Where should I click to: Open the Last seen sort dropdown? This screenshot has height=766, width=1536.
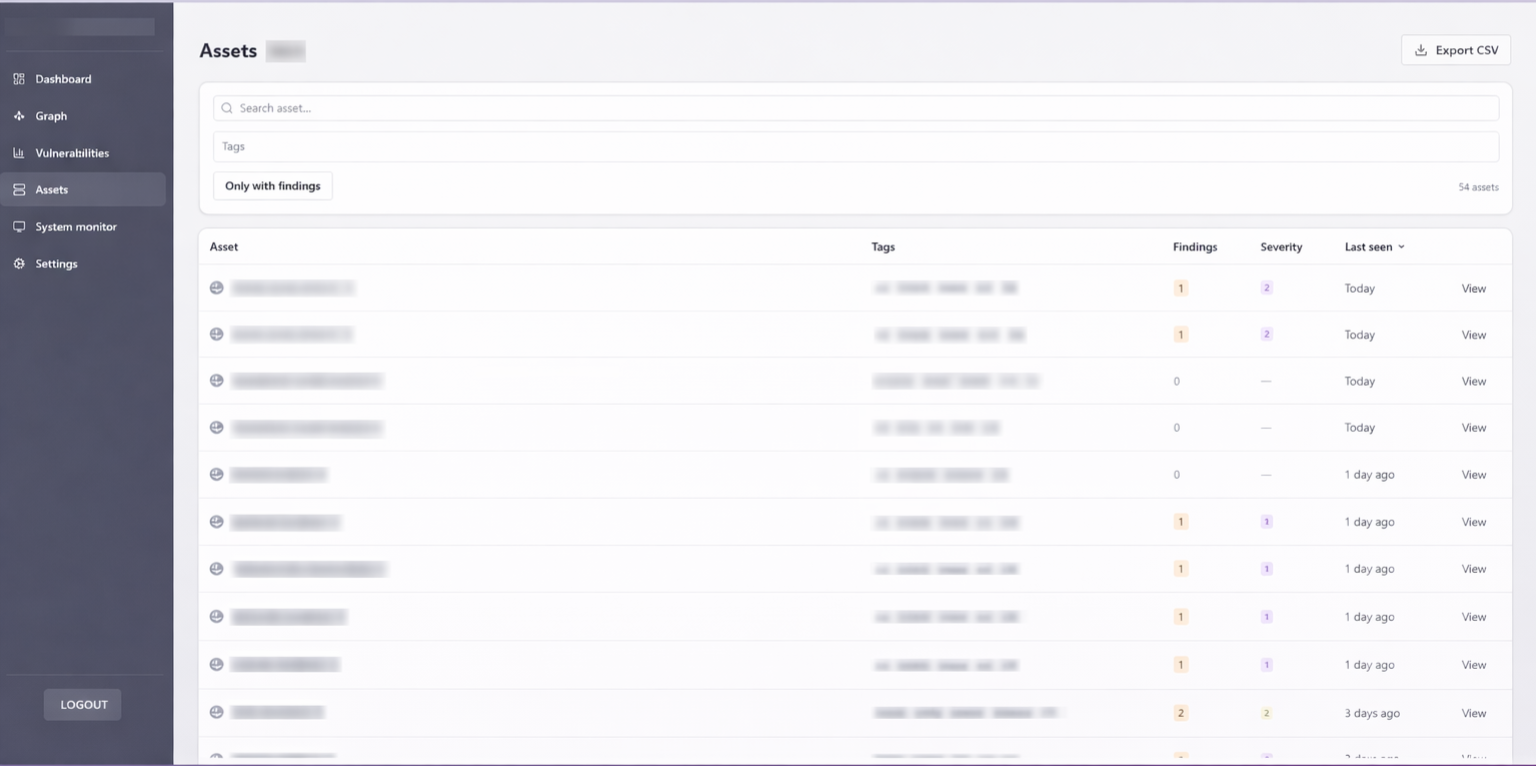[x=1374, y=246]
